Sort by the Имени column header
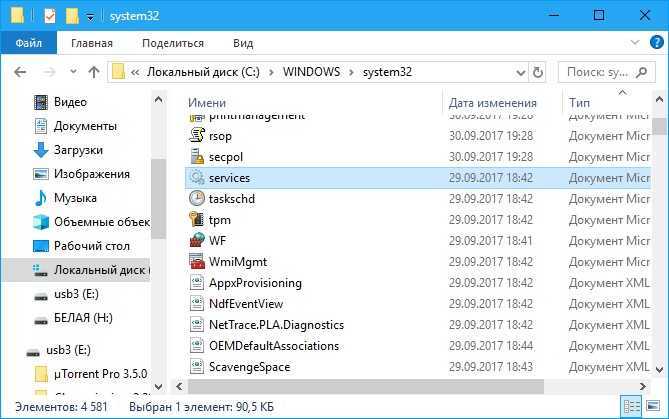669x419 pixels. coord(207,103)
